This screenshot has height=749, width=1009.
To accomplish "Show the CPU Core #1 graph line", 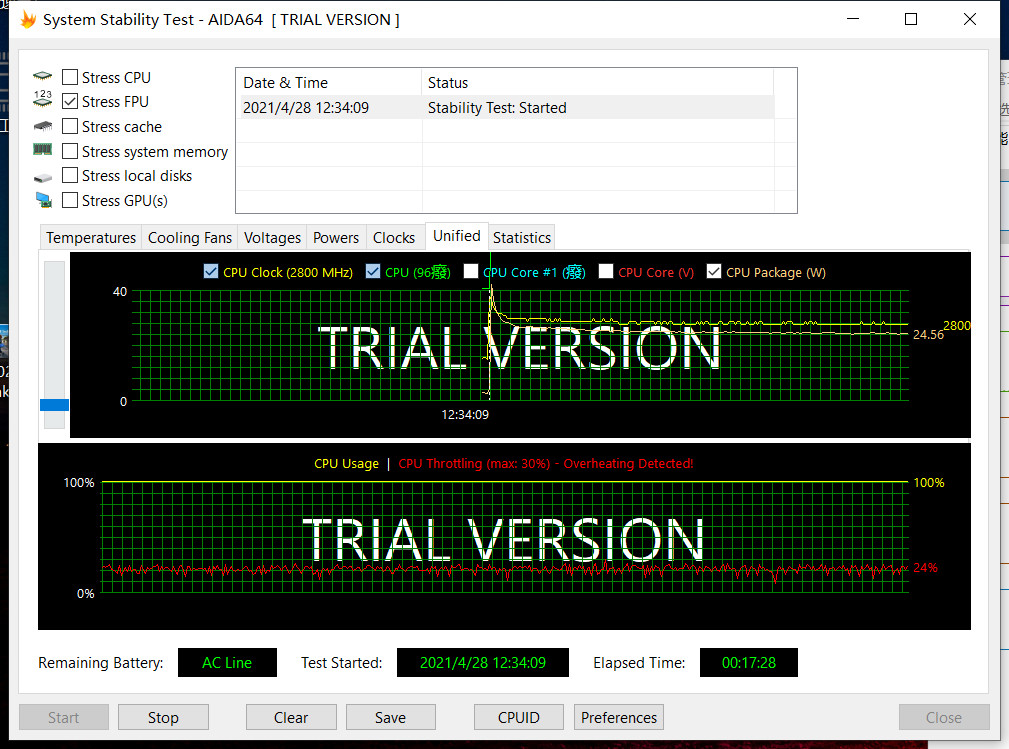I will point(471,272).
